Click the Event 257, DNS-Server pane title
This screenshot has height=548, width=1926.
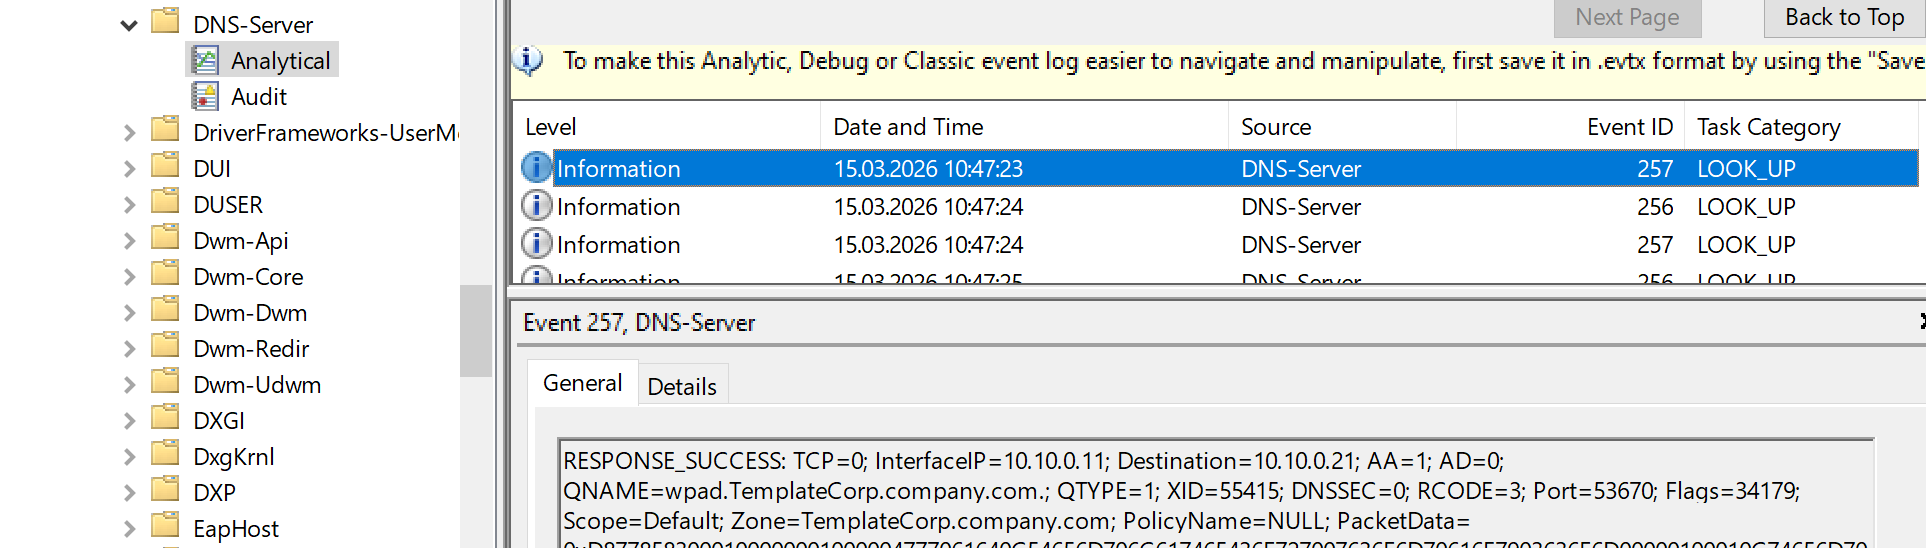(x=639, y=323)
